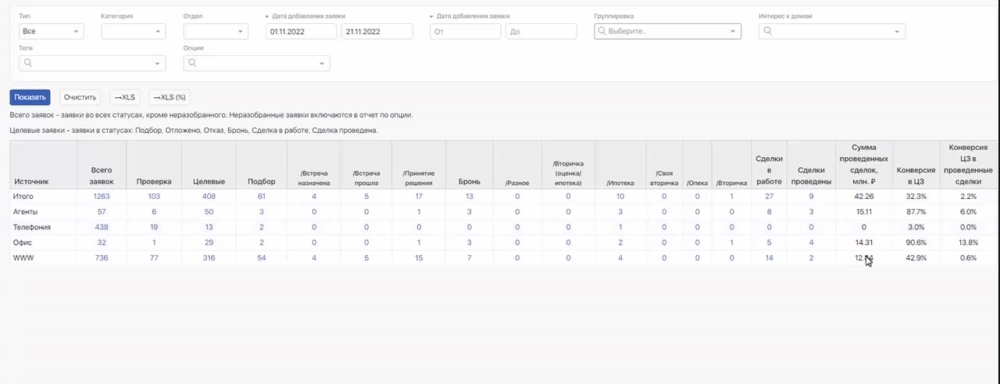Open the 19 Проверка link for Телефония
The image size is (1000, 384).
154,227
